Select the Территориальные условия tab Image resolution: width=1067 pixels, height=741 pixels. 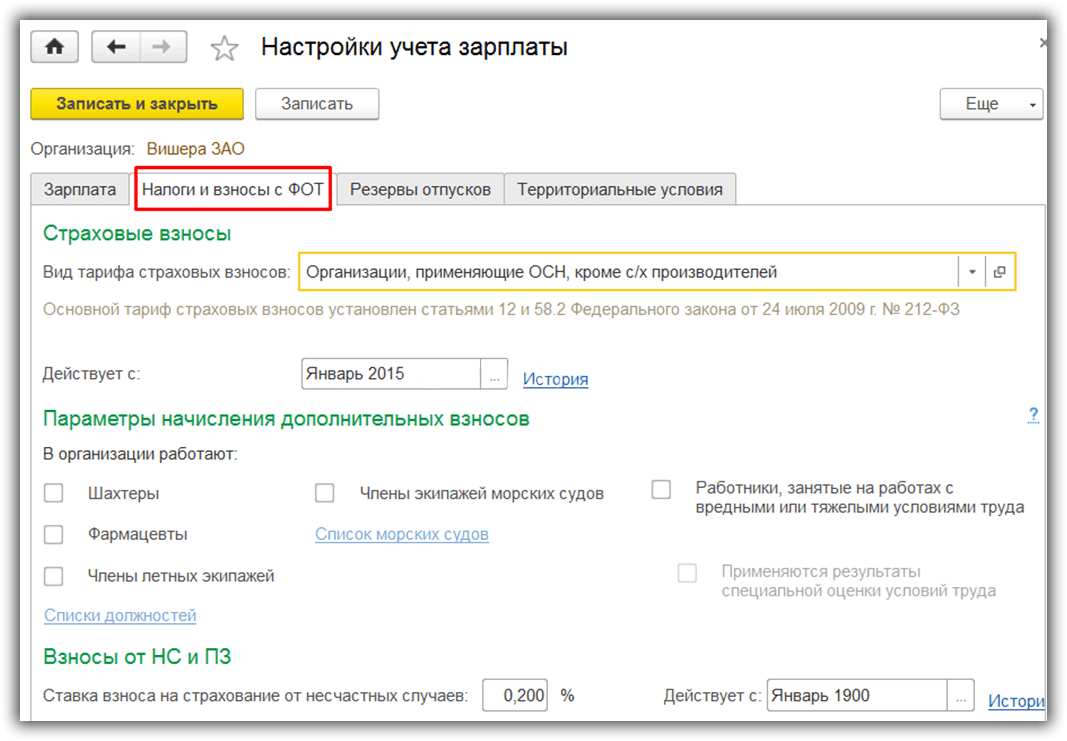pos(619,190)
